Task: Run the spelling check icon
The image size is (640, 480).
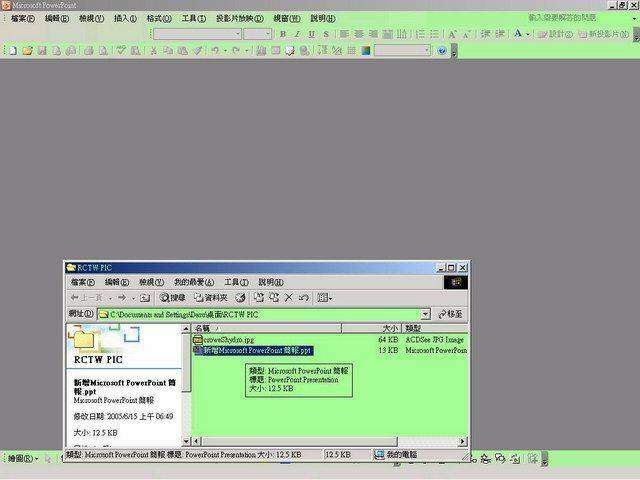Action: tap(121, 51)
